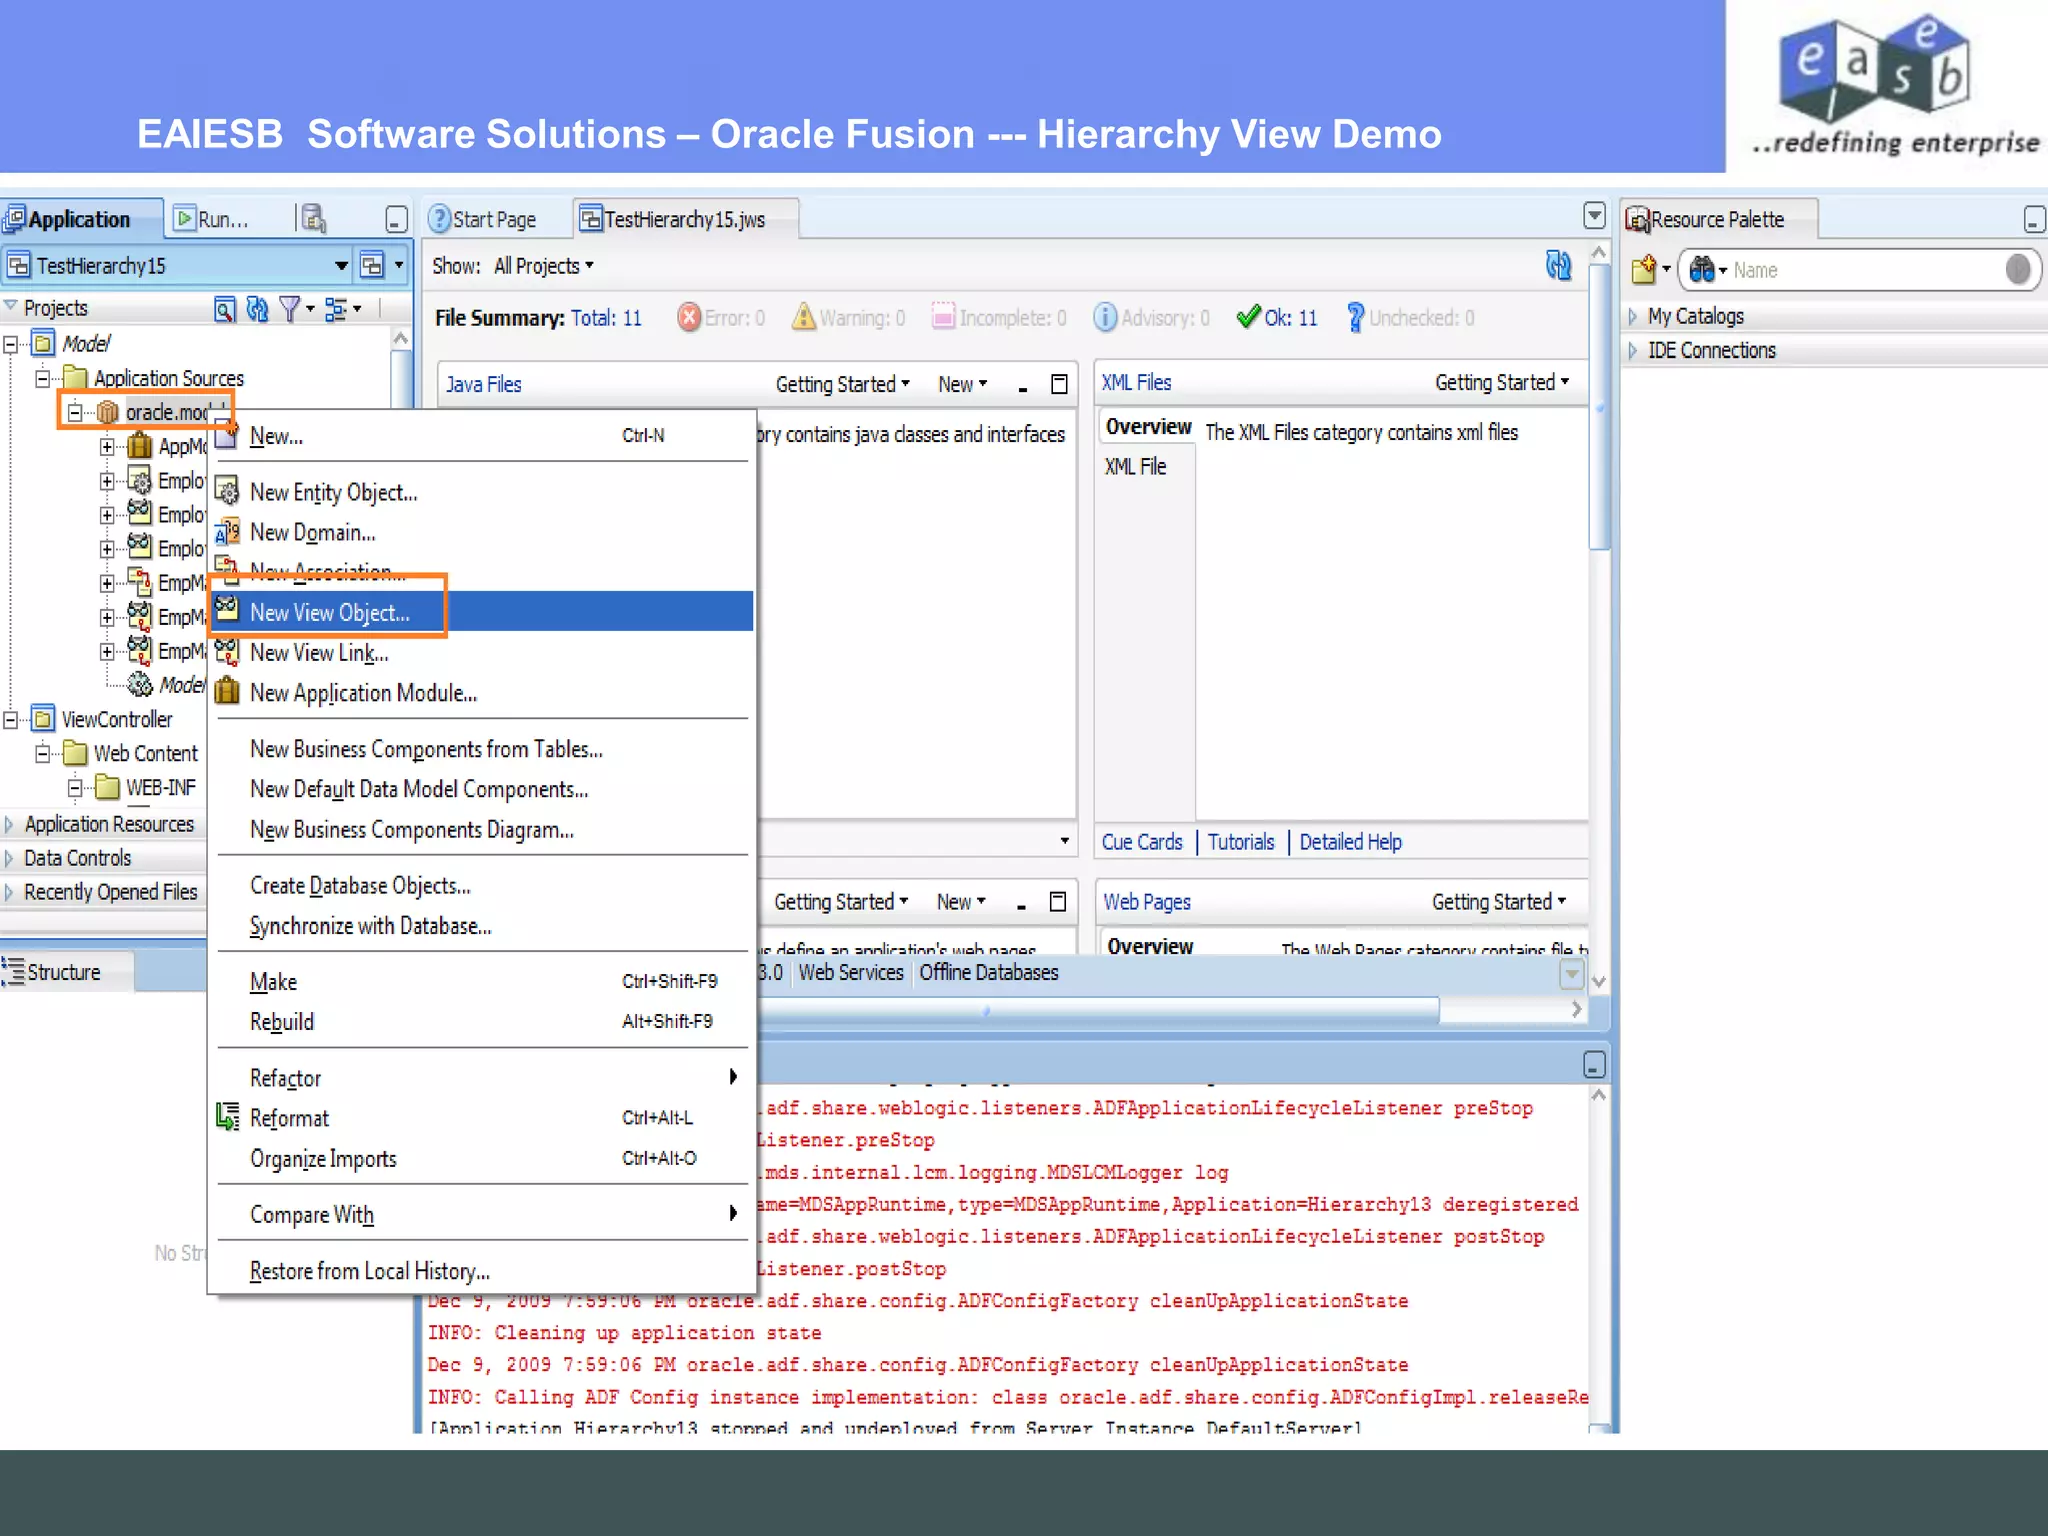Collapse the Web Content folder

click(43, 753)
